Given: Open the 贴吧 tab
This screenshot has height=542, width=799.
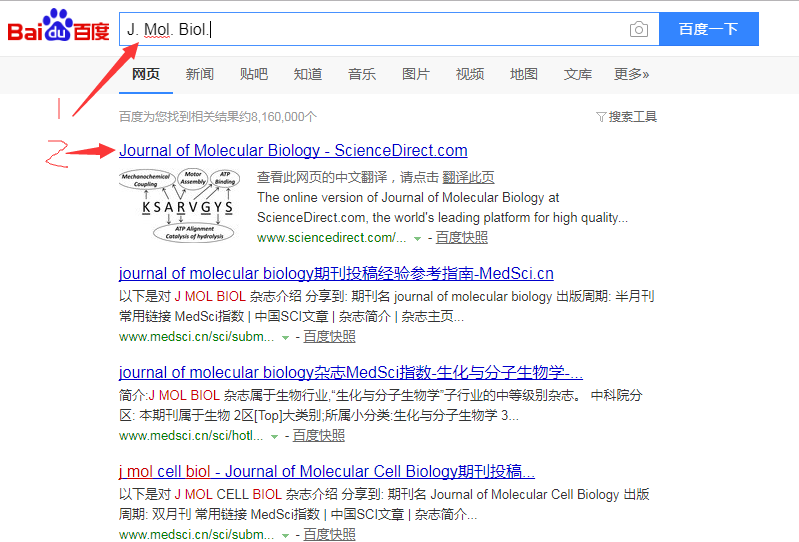Looking at the screenshot, I should [x=254, y=74].
